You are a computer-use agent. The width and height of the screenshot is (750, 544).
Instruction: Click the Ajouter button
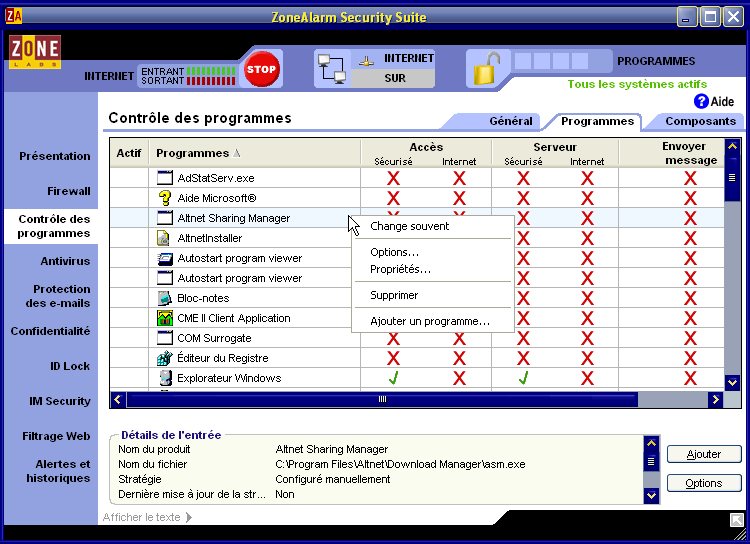(x=704, y=454)
